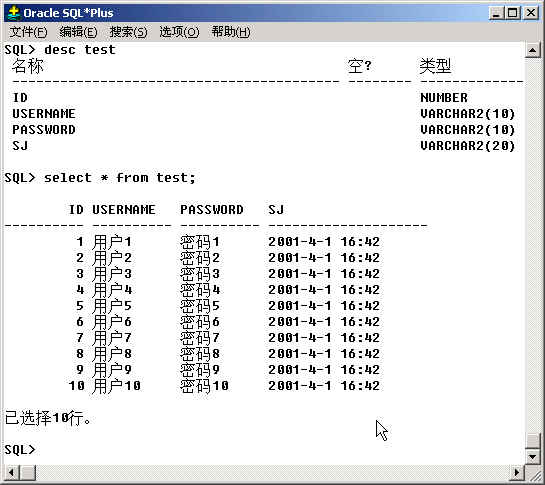Minimize the SQL*Plus window
This screenshot has height=485, width=545.
(x=496, y=13)
